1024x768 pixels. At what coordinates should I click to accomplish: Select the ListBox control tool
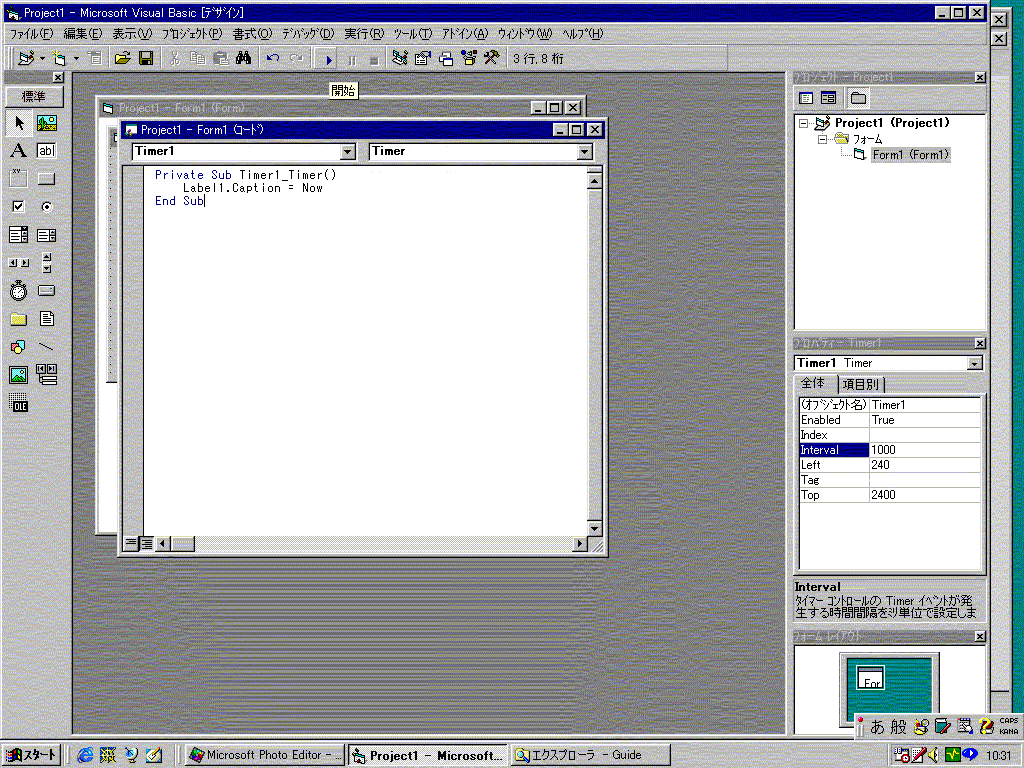pyautogui.click(x=46, y=234)
